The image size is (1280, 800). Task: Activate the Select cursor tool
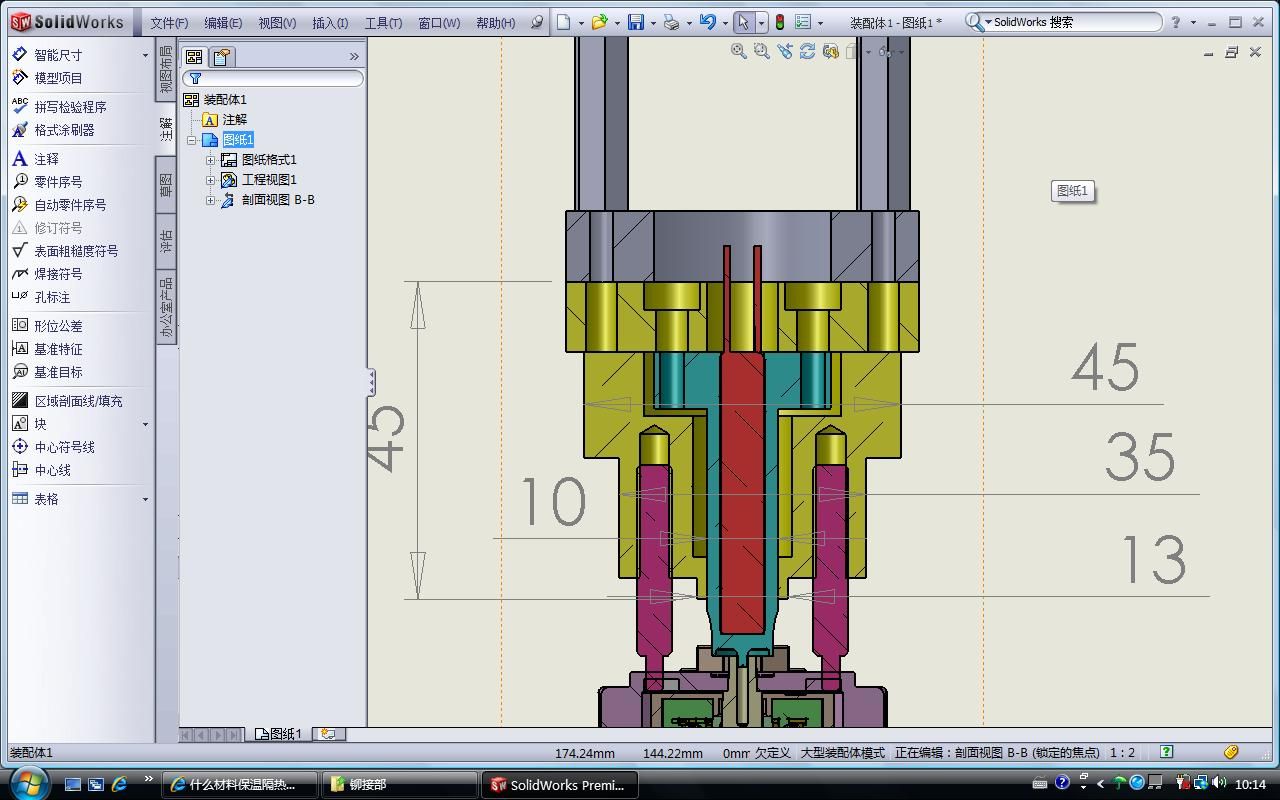[x=743, y=22]
